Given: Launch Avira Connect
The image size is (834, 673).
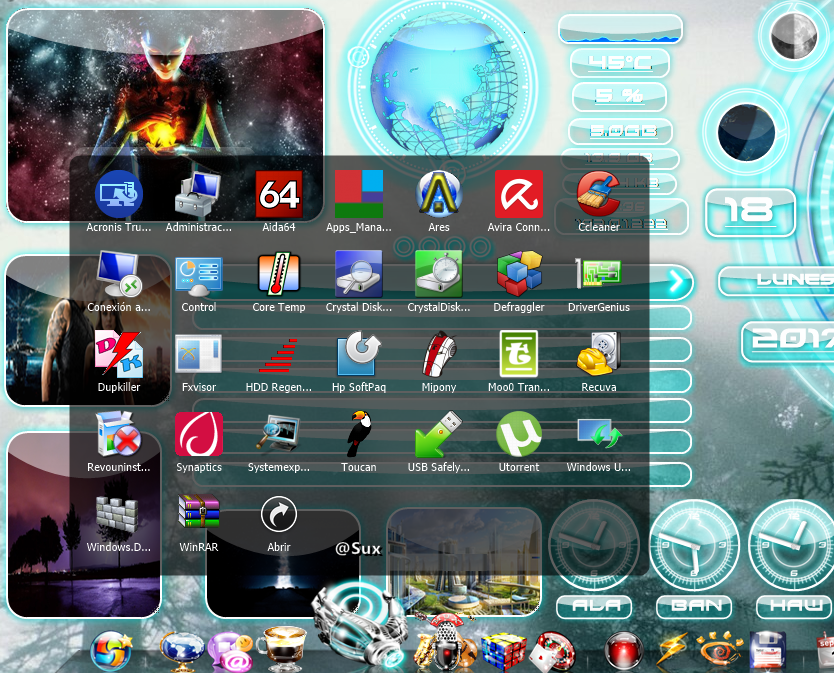Looking at the screenshot, I should click(x=519, y=196).
